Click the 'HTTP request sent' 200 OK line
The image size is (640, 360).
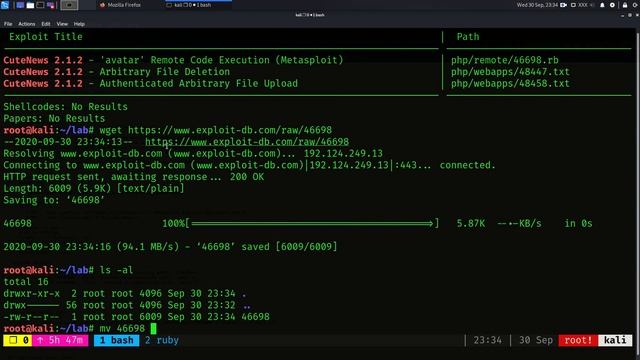pos(133,177)
